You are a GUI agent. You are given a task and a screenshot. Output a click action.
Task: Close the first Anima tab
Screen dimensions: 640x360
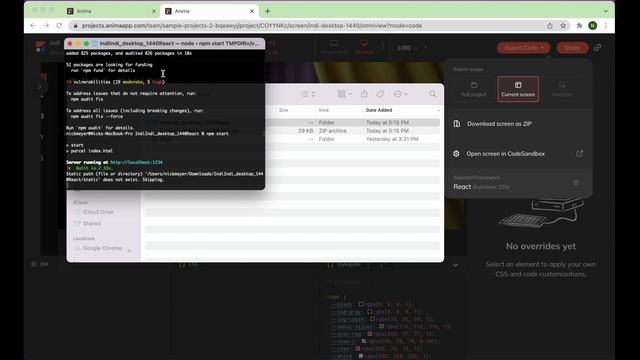coord(154,11)
